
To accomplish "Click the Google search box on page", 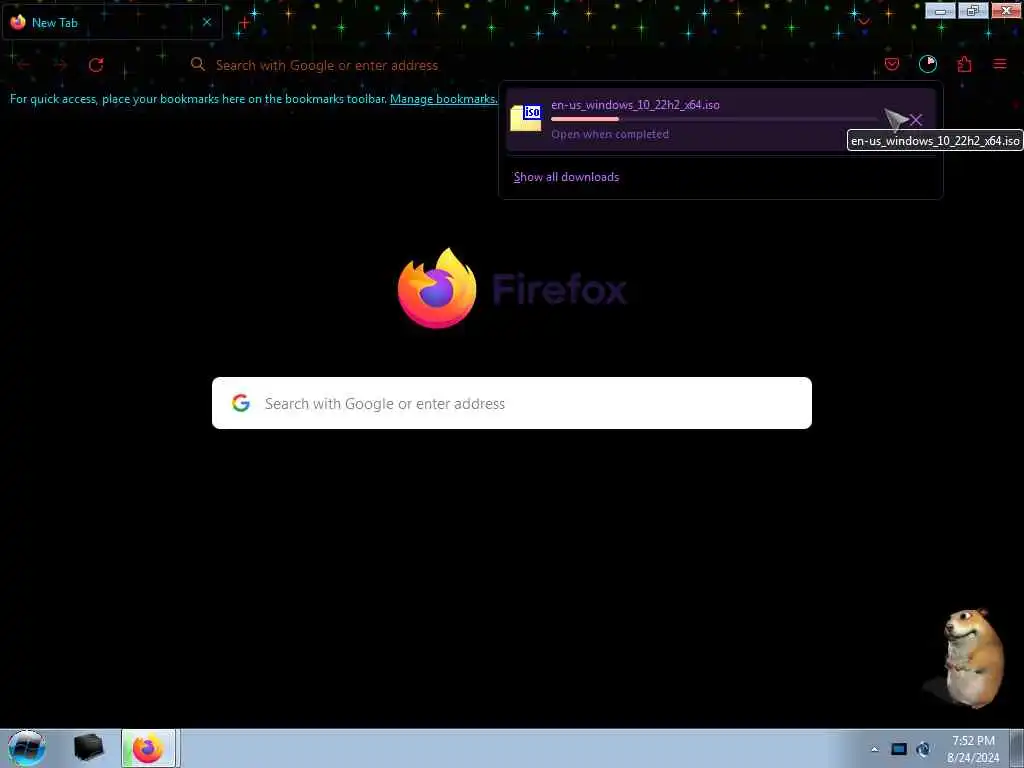I will tap(512, 403).
